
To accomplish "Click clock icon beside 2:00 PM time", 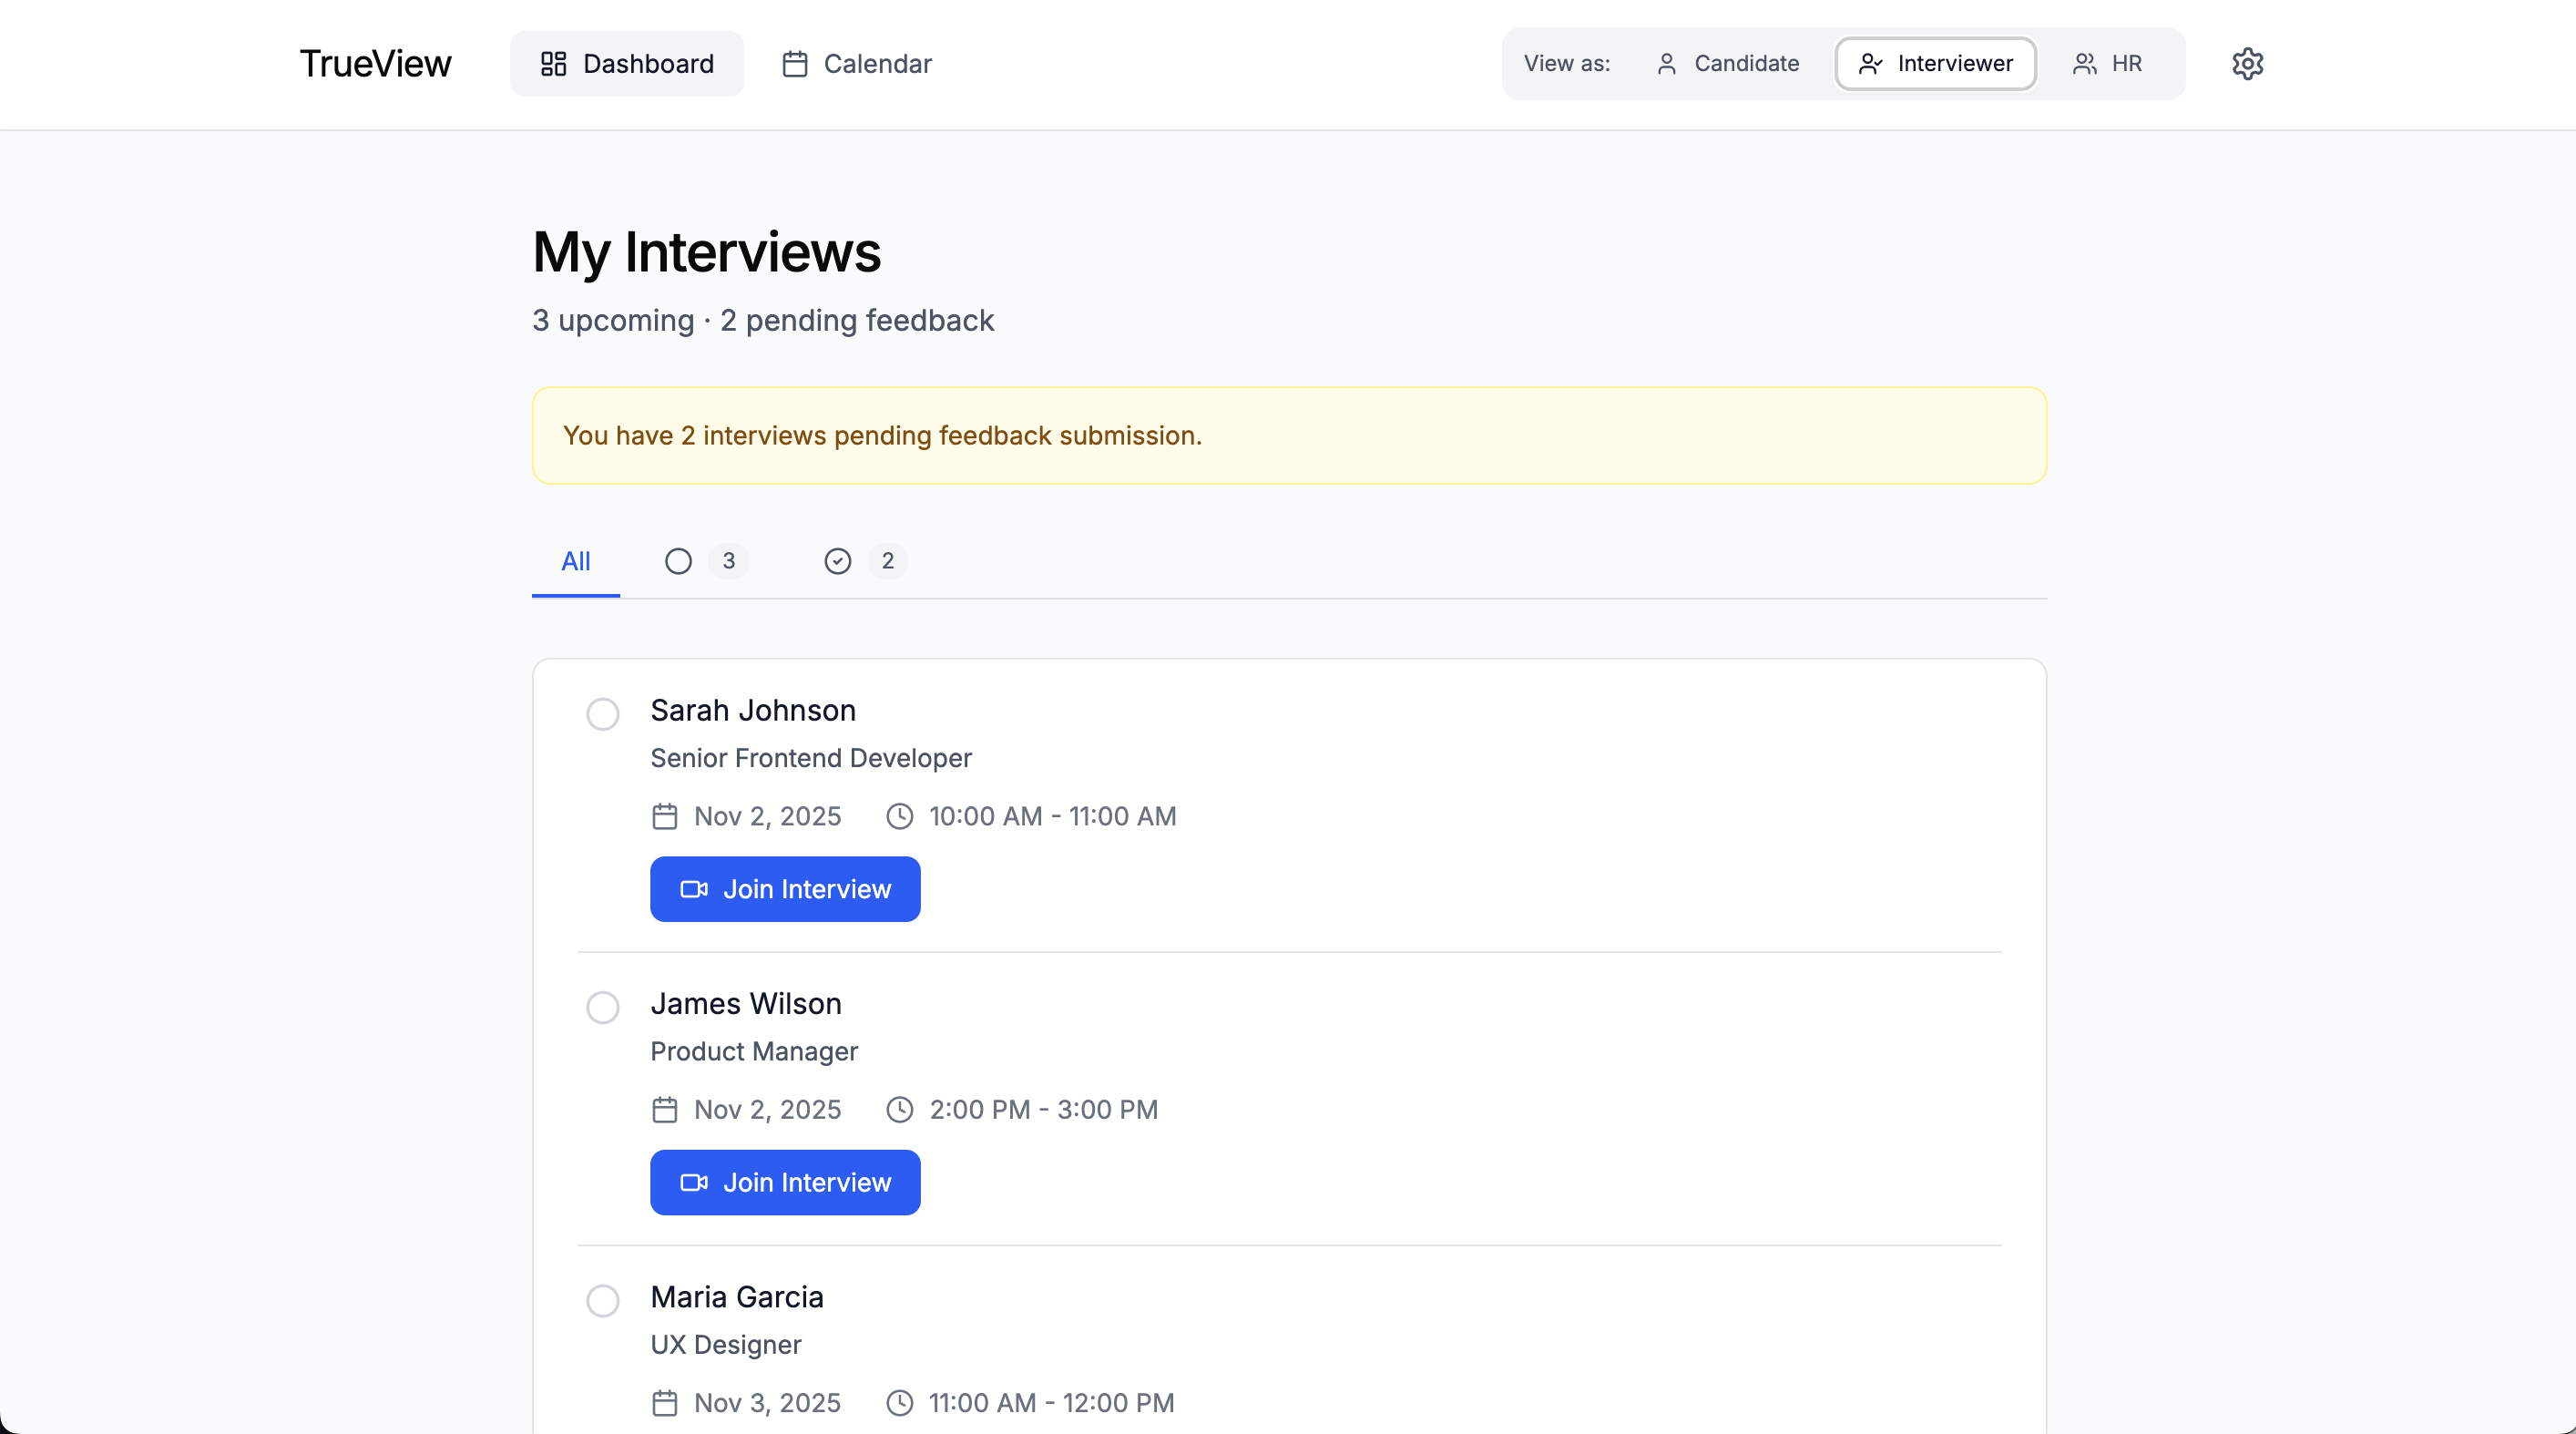I will click(x=899, y=1110).
